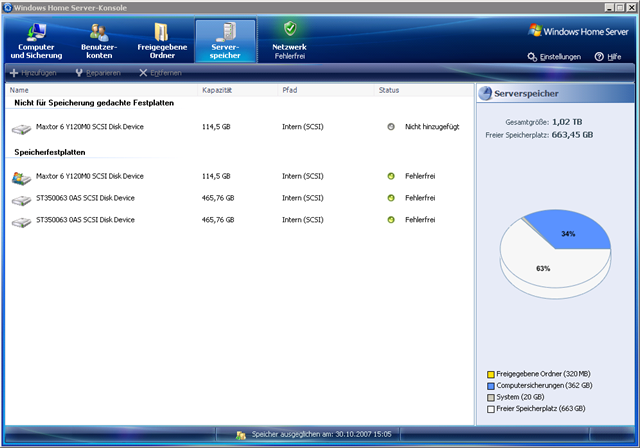Click status bar storage balance icon

[241, 435]
